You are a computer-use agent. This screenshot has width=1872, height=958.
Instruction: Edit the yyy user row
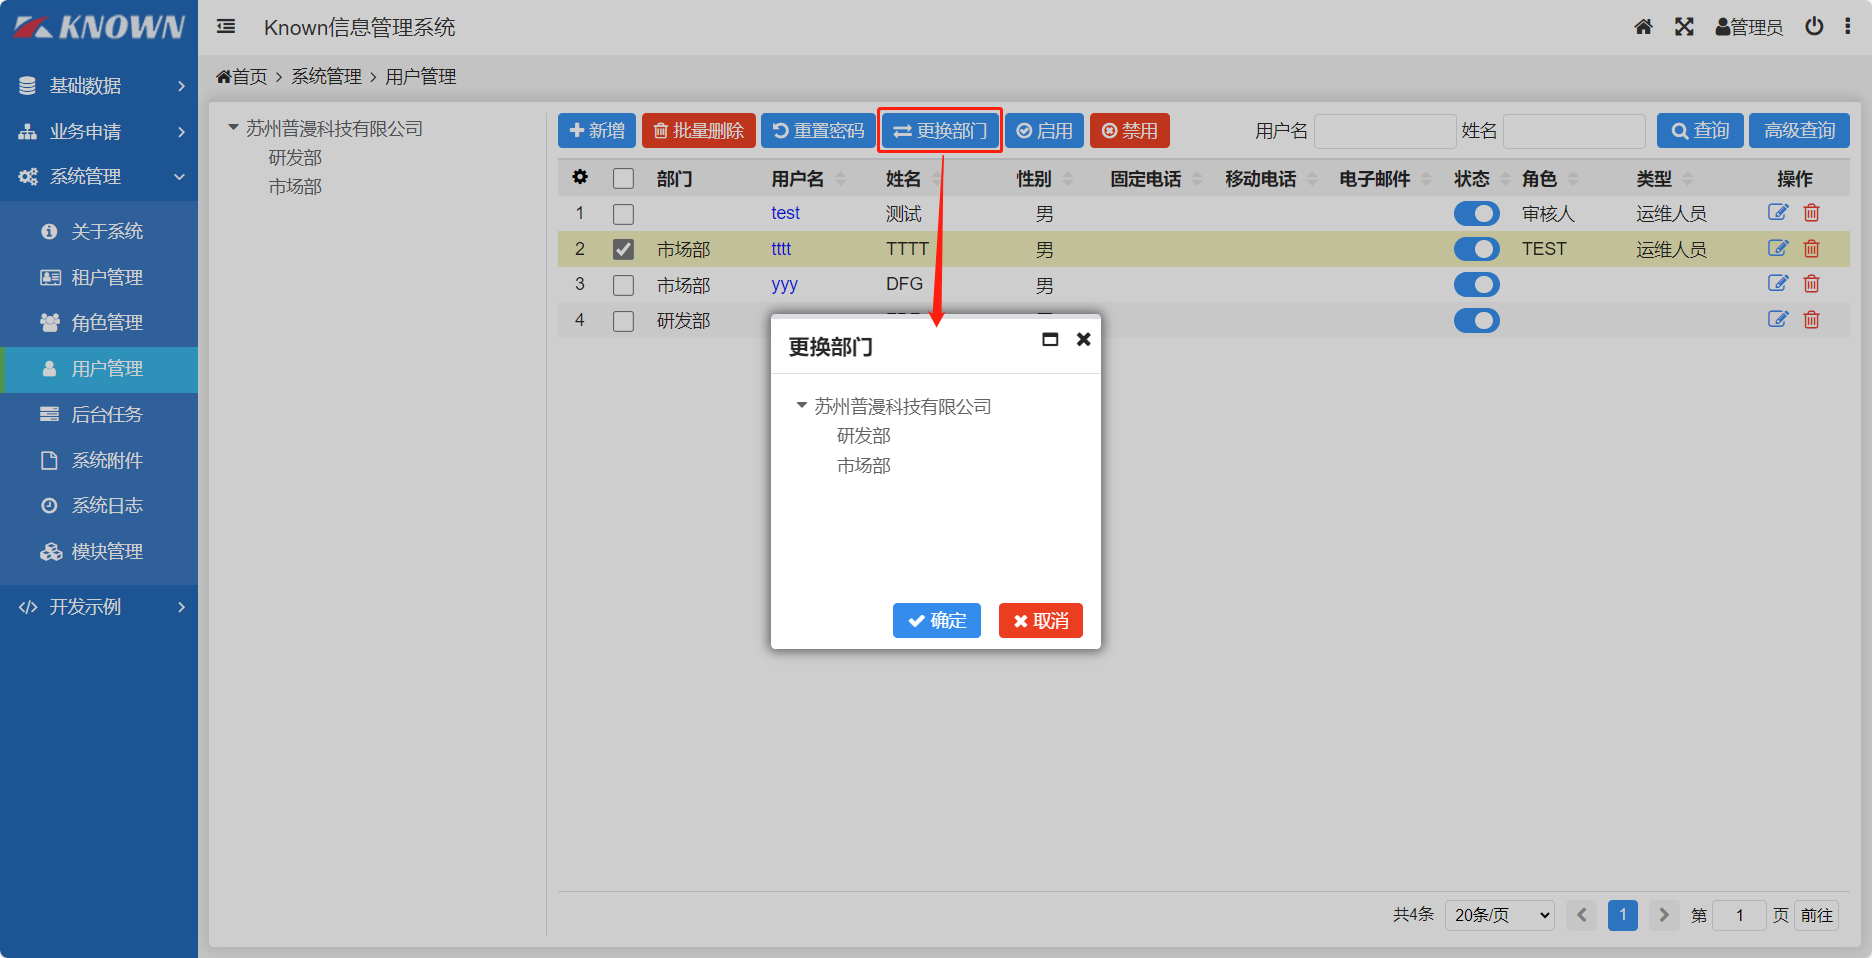click(1778, 283)
